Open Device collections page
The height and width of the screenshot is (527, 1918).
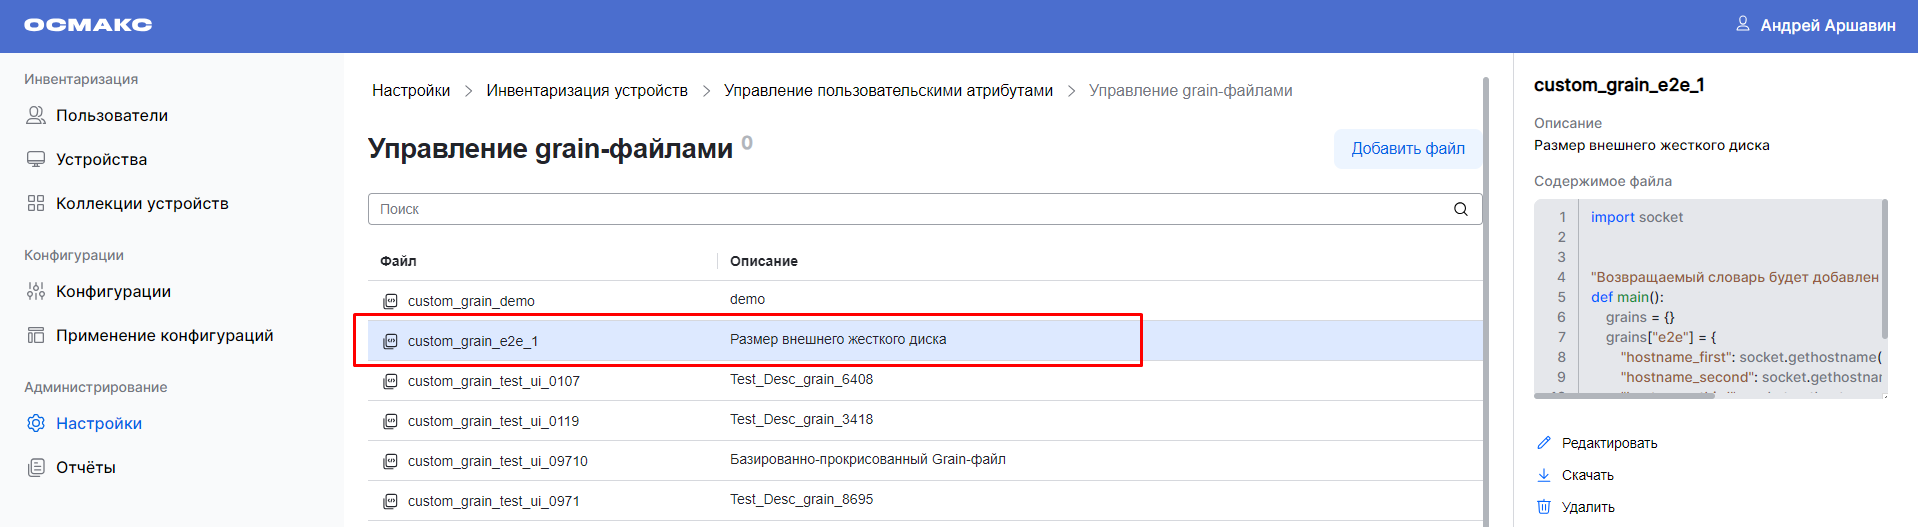142,204
